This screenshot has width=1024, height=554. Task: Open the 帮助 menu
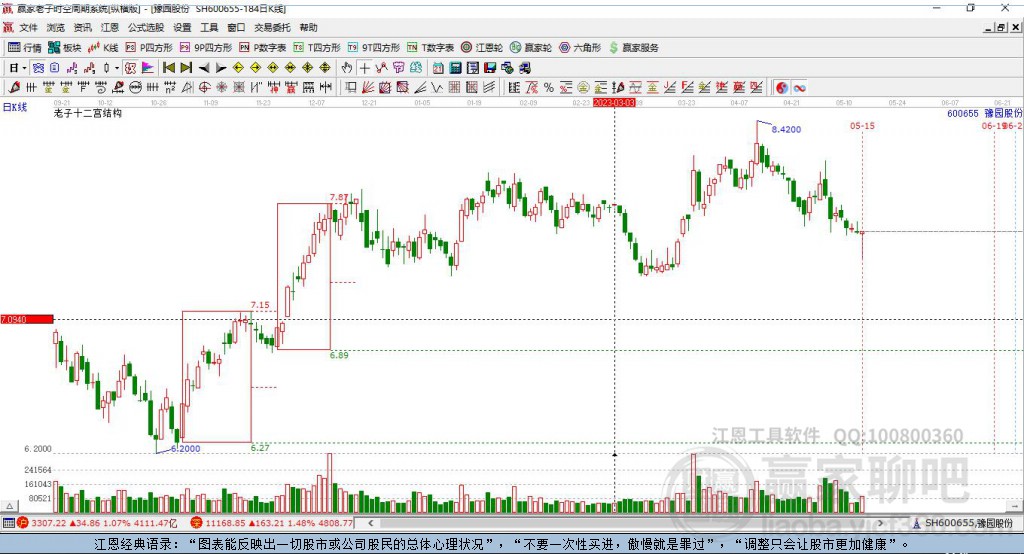coord(308,27)
